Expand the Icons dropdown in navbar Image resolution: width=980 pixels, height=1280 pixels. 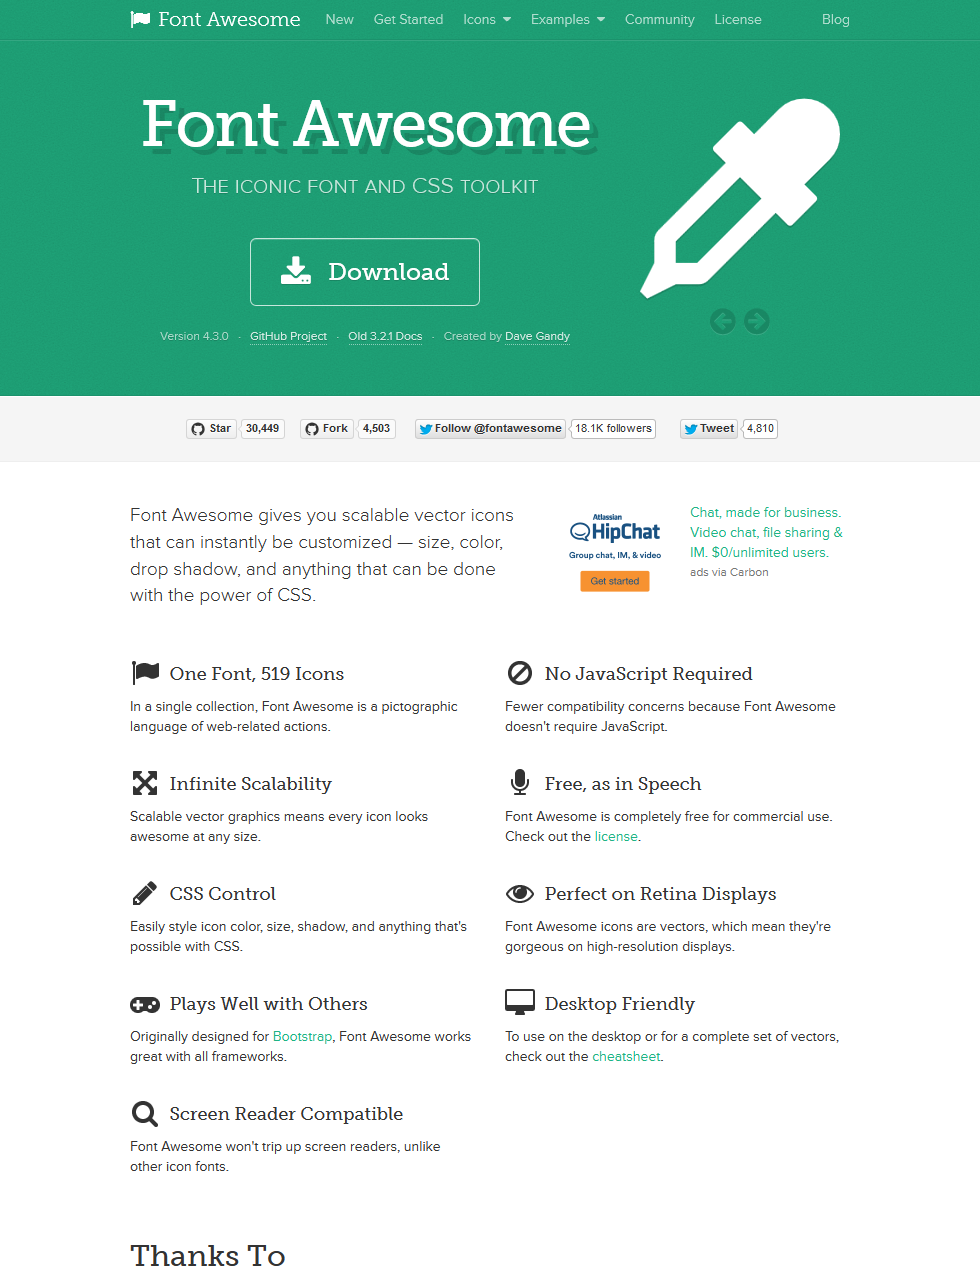487,19
